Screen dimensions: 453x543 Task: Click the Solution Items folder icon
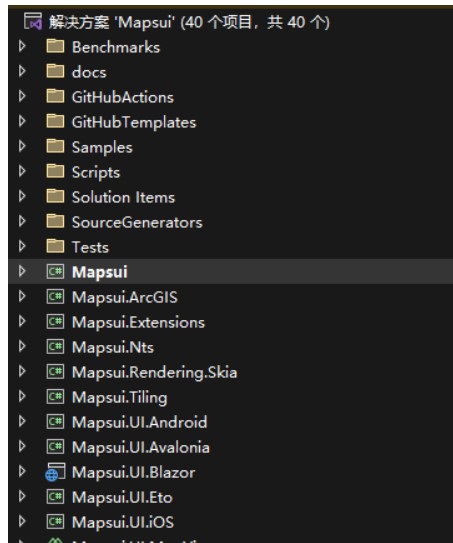[x=55, y=196]
